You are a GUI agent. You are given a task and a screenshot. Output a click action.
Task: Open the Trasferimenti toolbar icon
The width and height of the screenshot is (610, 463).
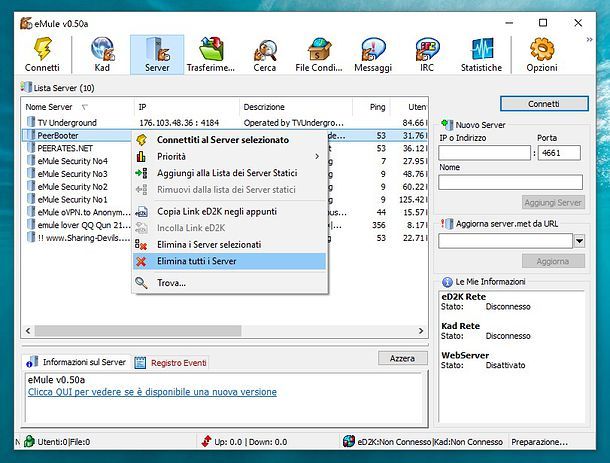point(211,49)
